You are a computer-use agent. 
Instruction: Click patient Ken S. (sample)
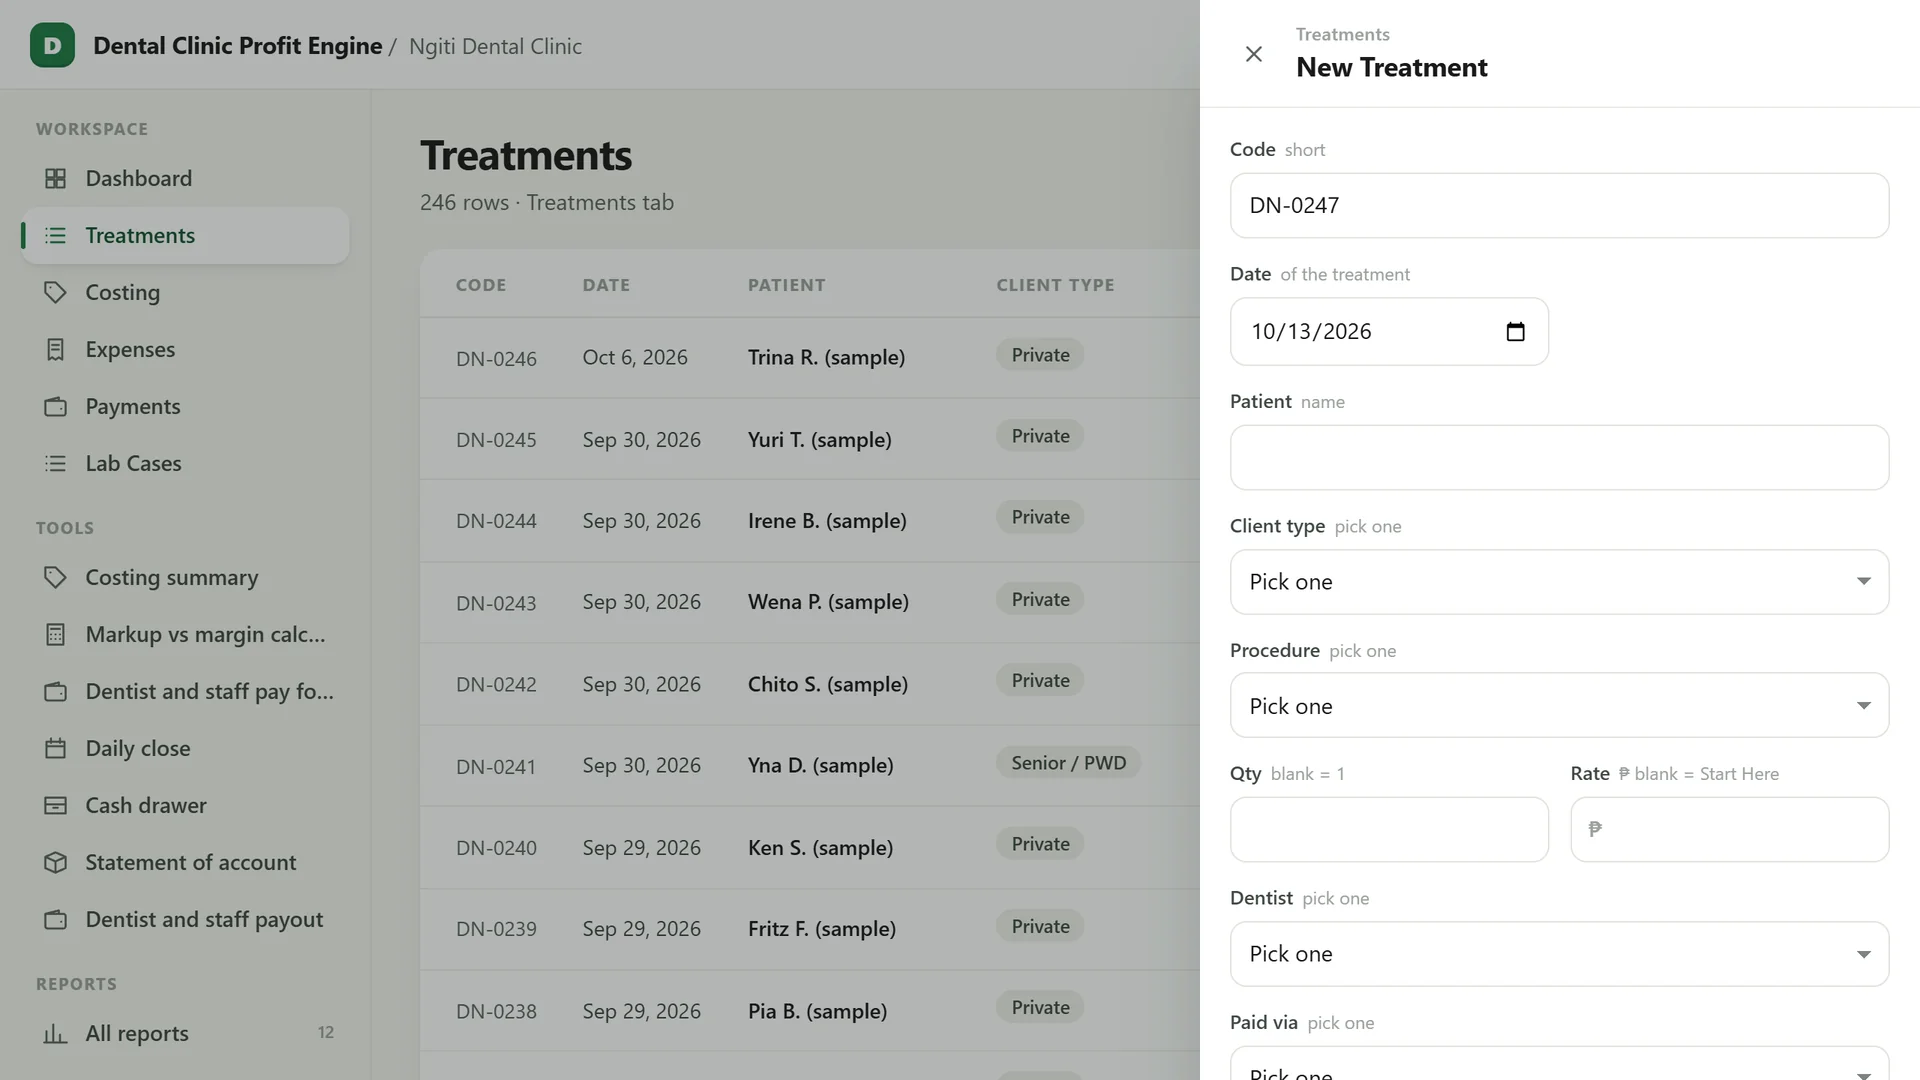click(820, 847)
